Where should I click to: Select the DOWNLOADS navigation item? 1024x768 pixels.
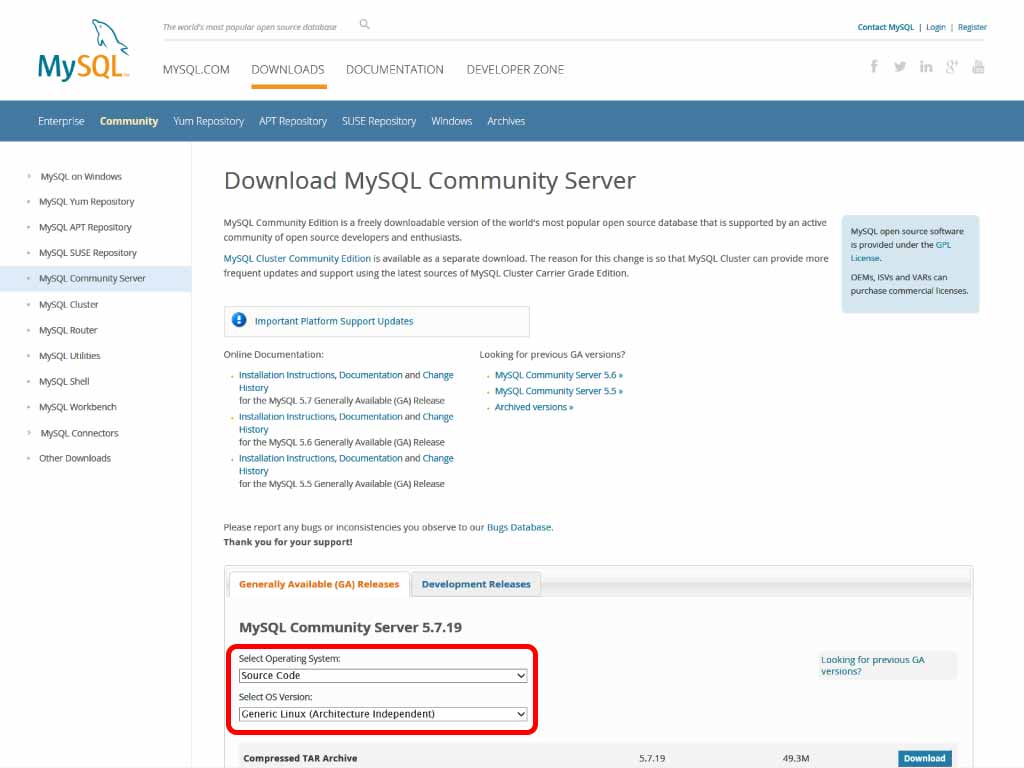pyautogui.click(x=288, y=69)
